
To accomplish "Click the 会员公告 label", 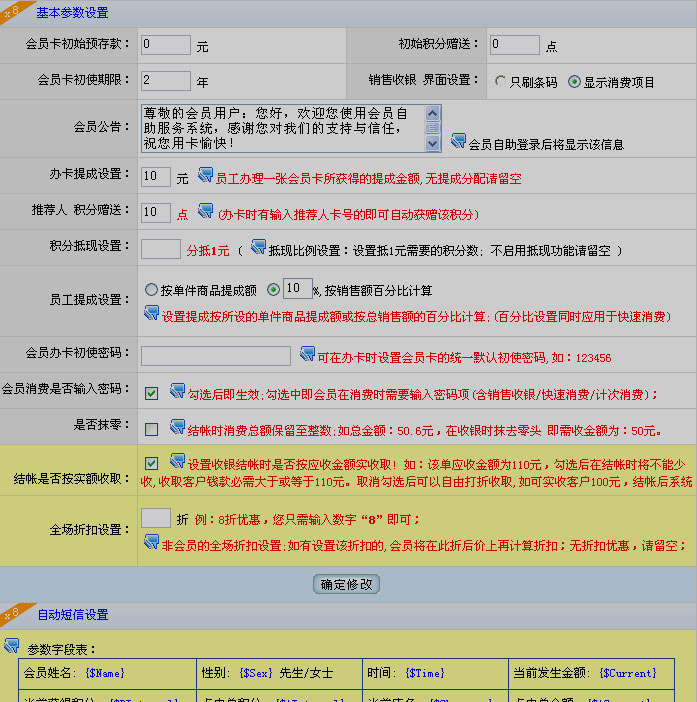I will 102,127.
